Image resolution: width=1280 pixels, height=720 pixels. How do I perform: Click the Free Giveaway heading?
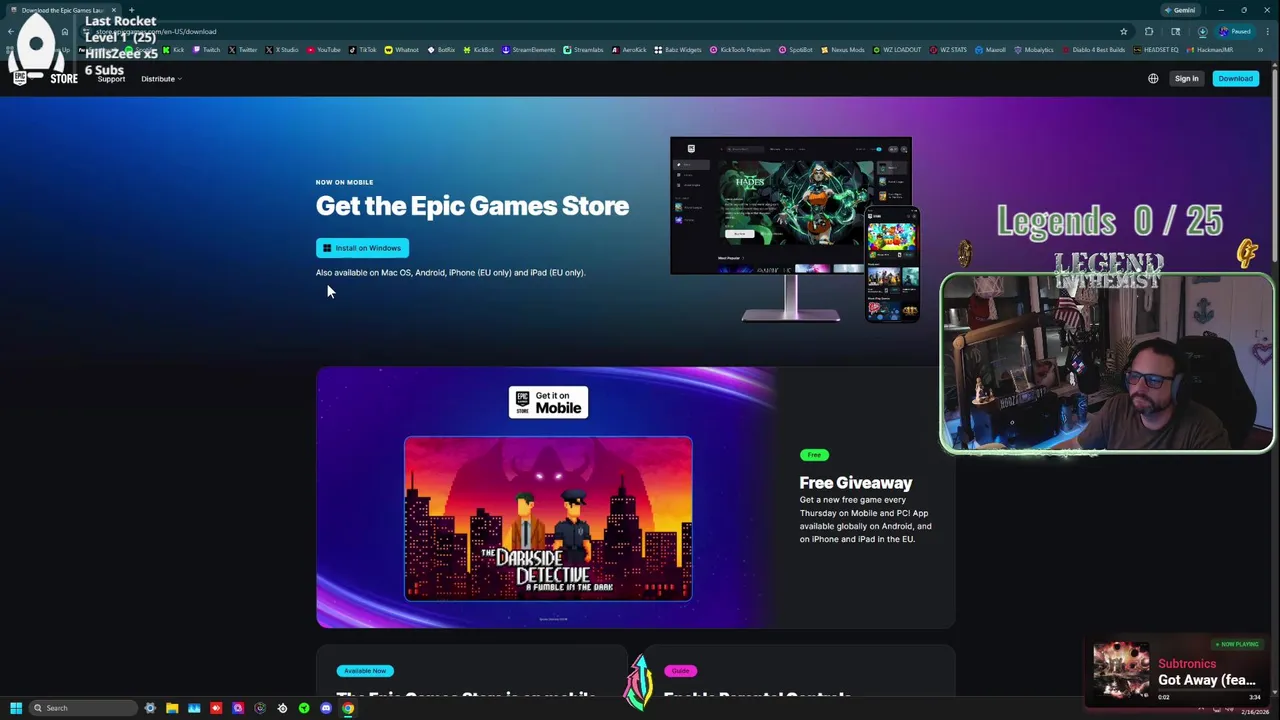[856, 482]
